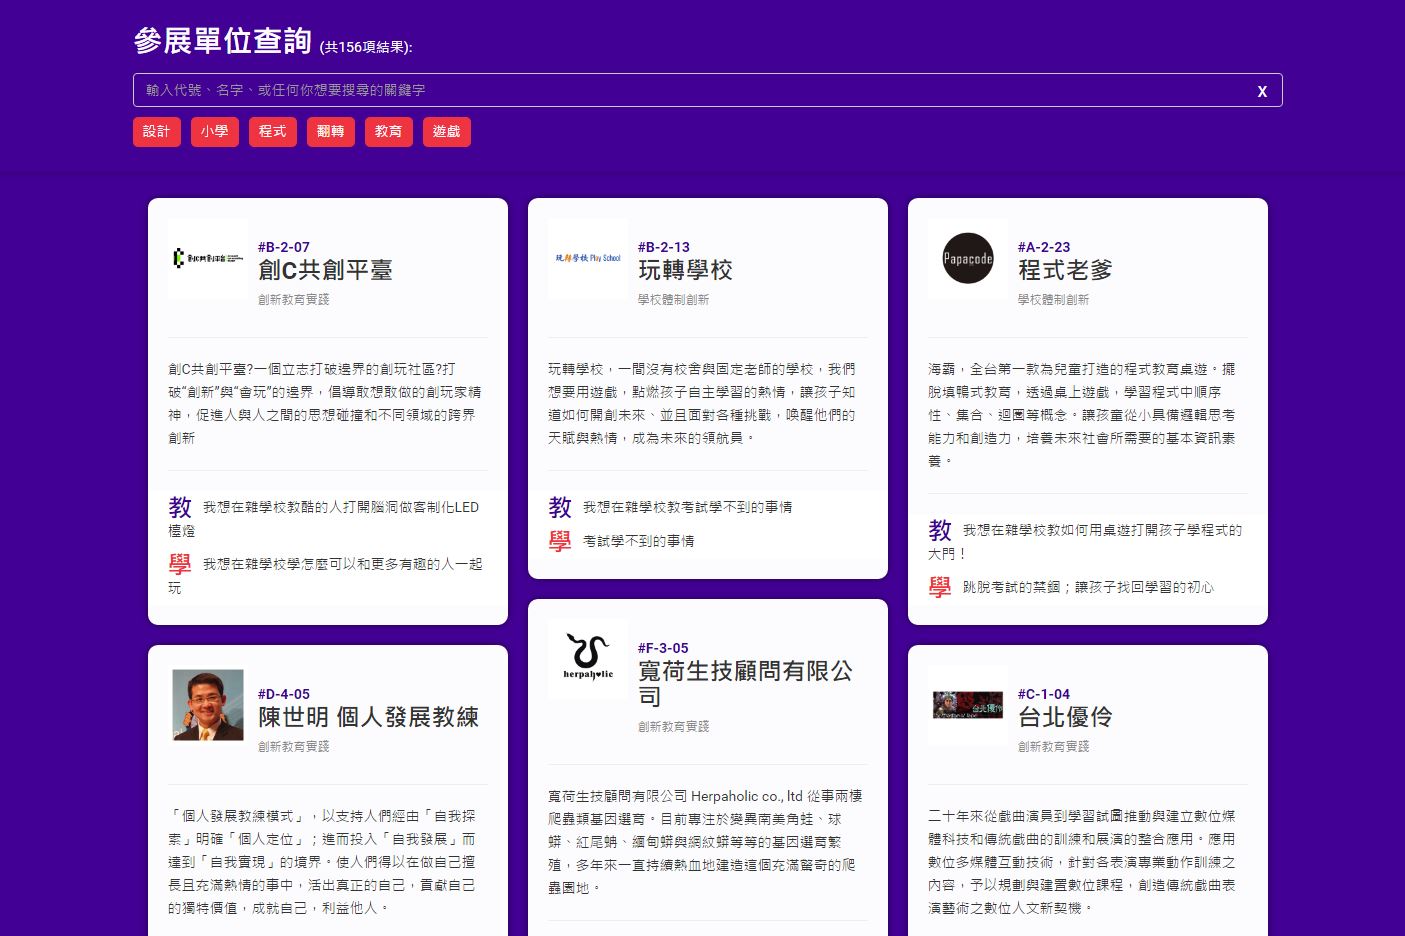This screenshot has height=936, width=1405.
Task: Click the round Papacode logo
Action: click(x=967, y=259)
